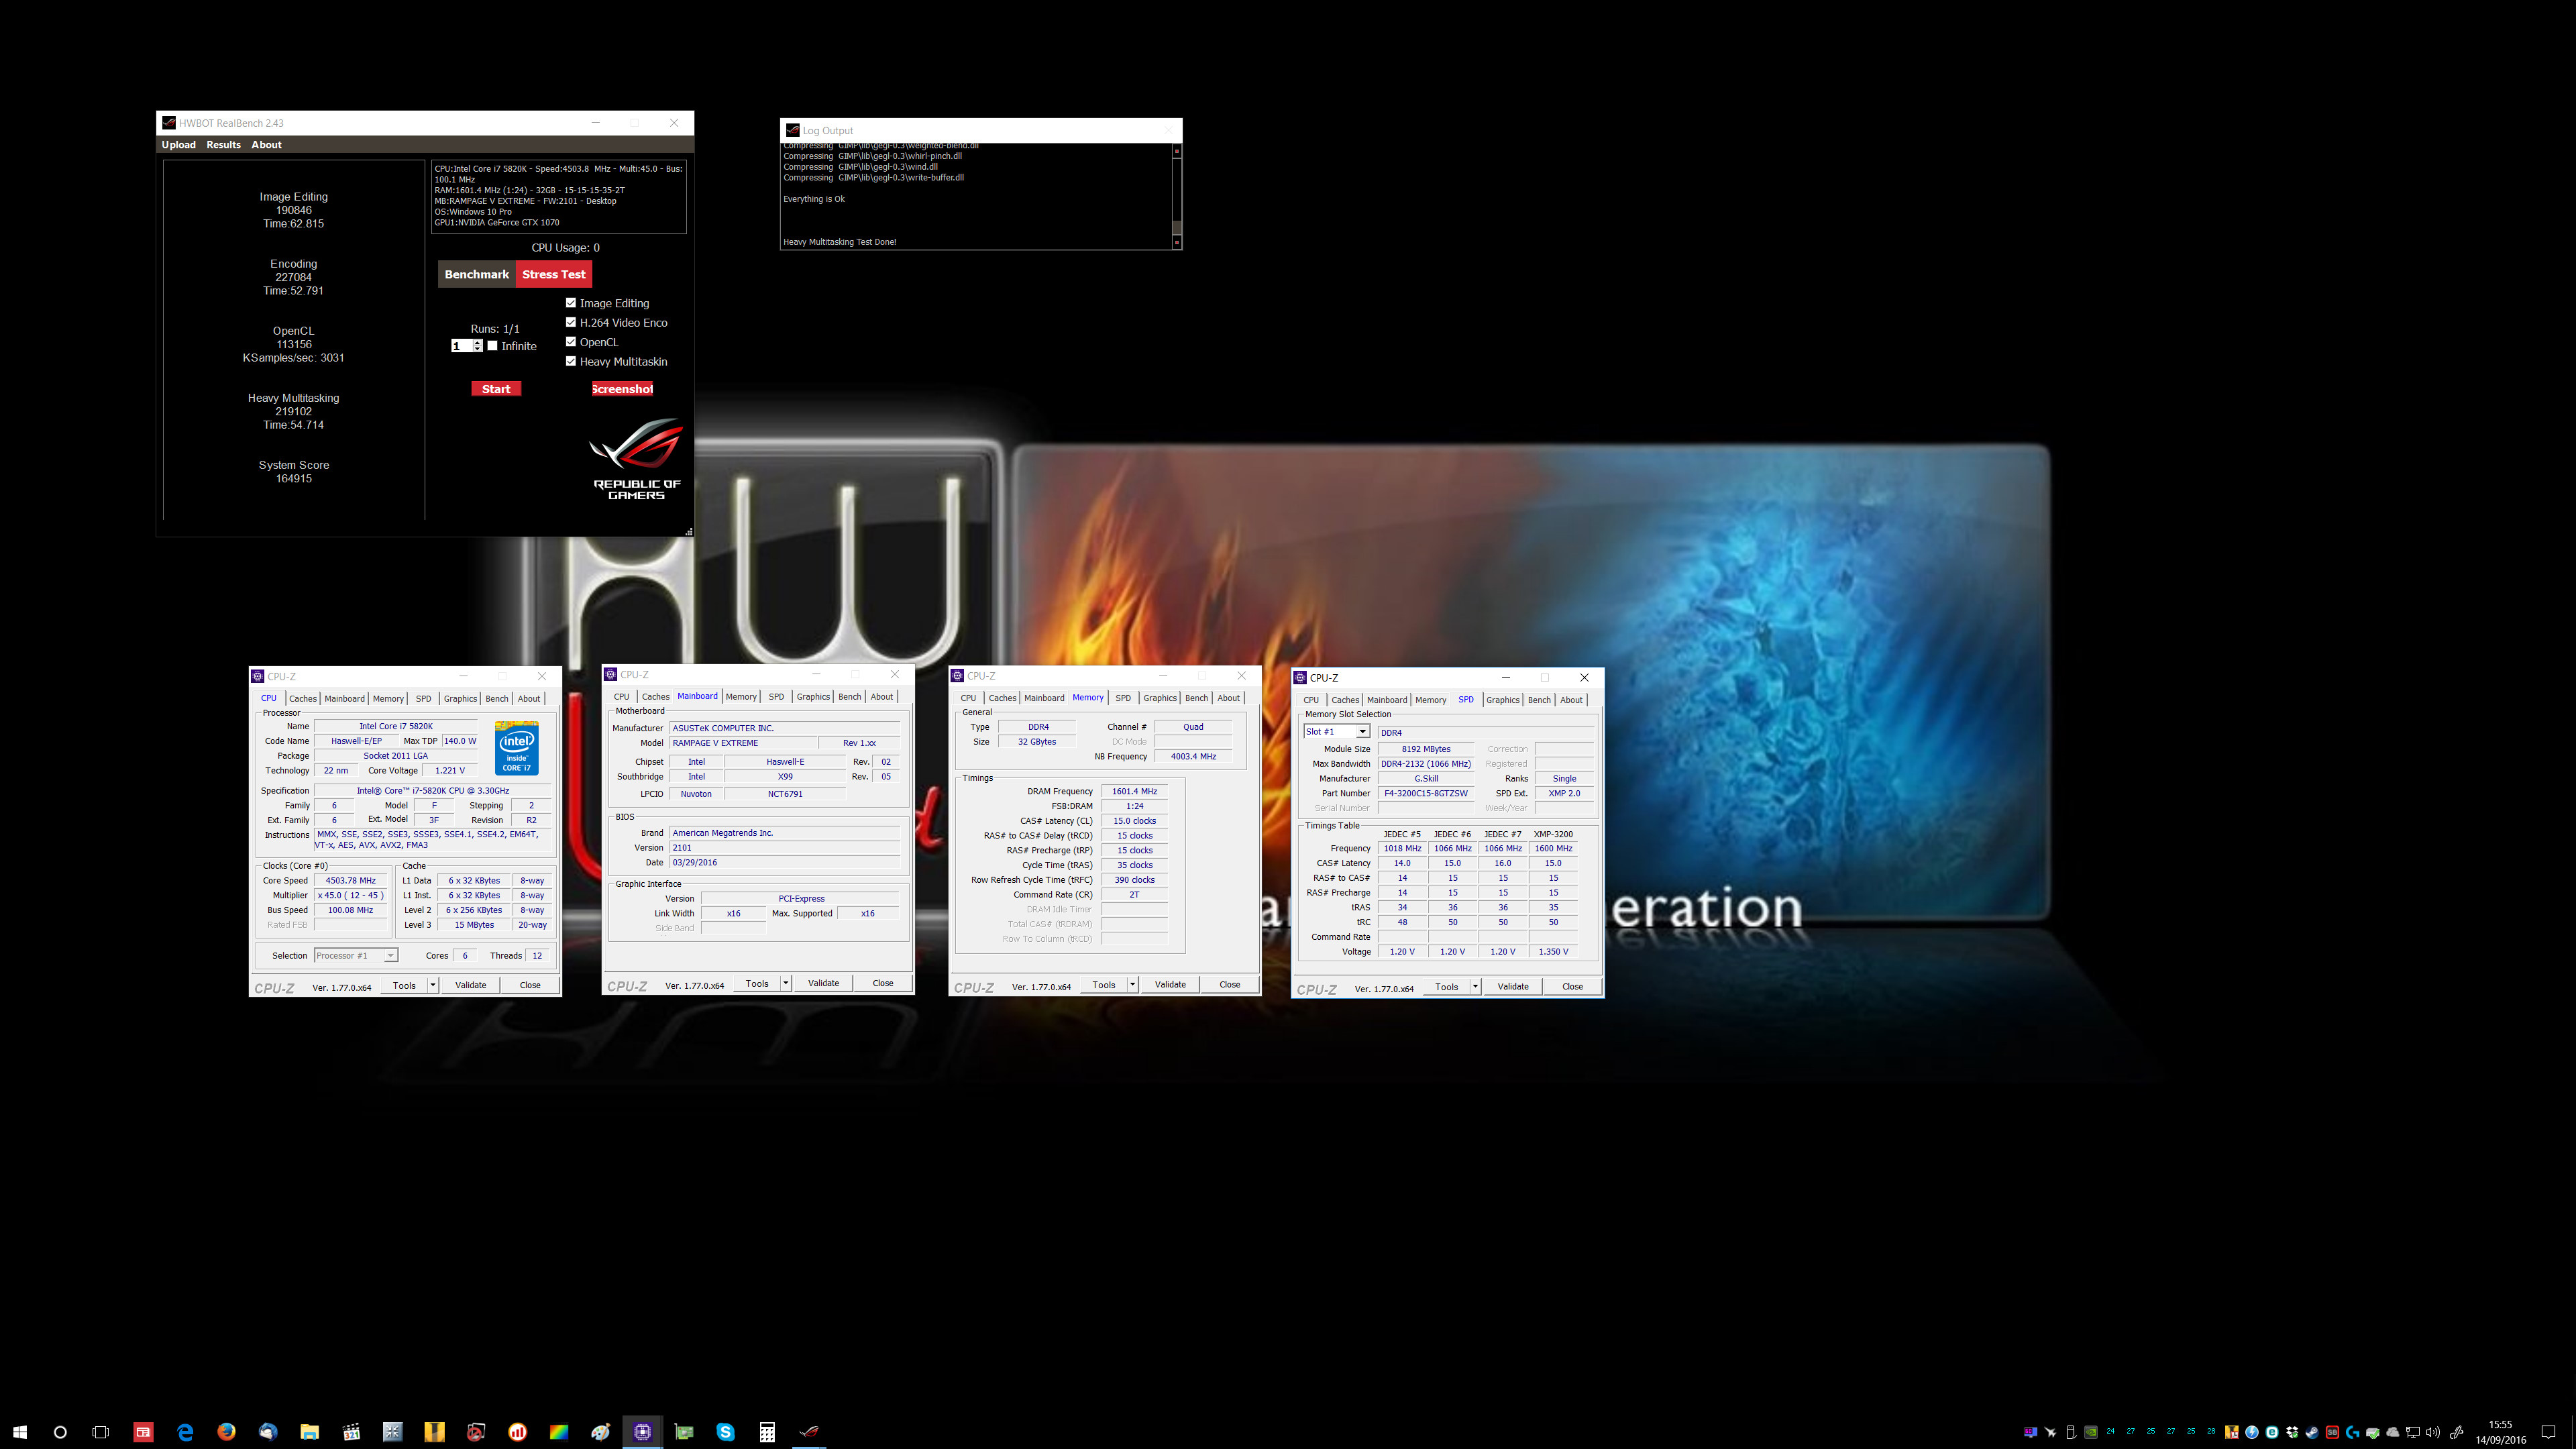This screenshot has width=2576, height=1449.
Task: Uncheck Image Editing benchmark checkbox
Action: click(x=571, y=303)
